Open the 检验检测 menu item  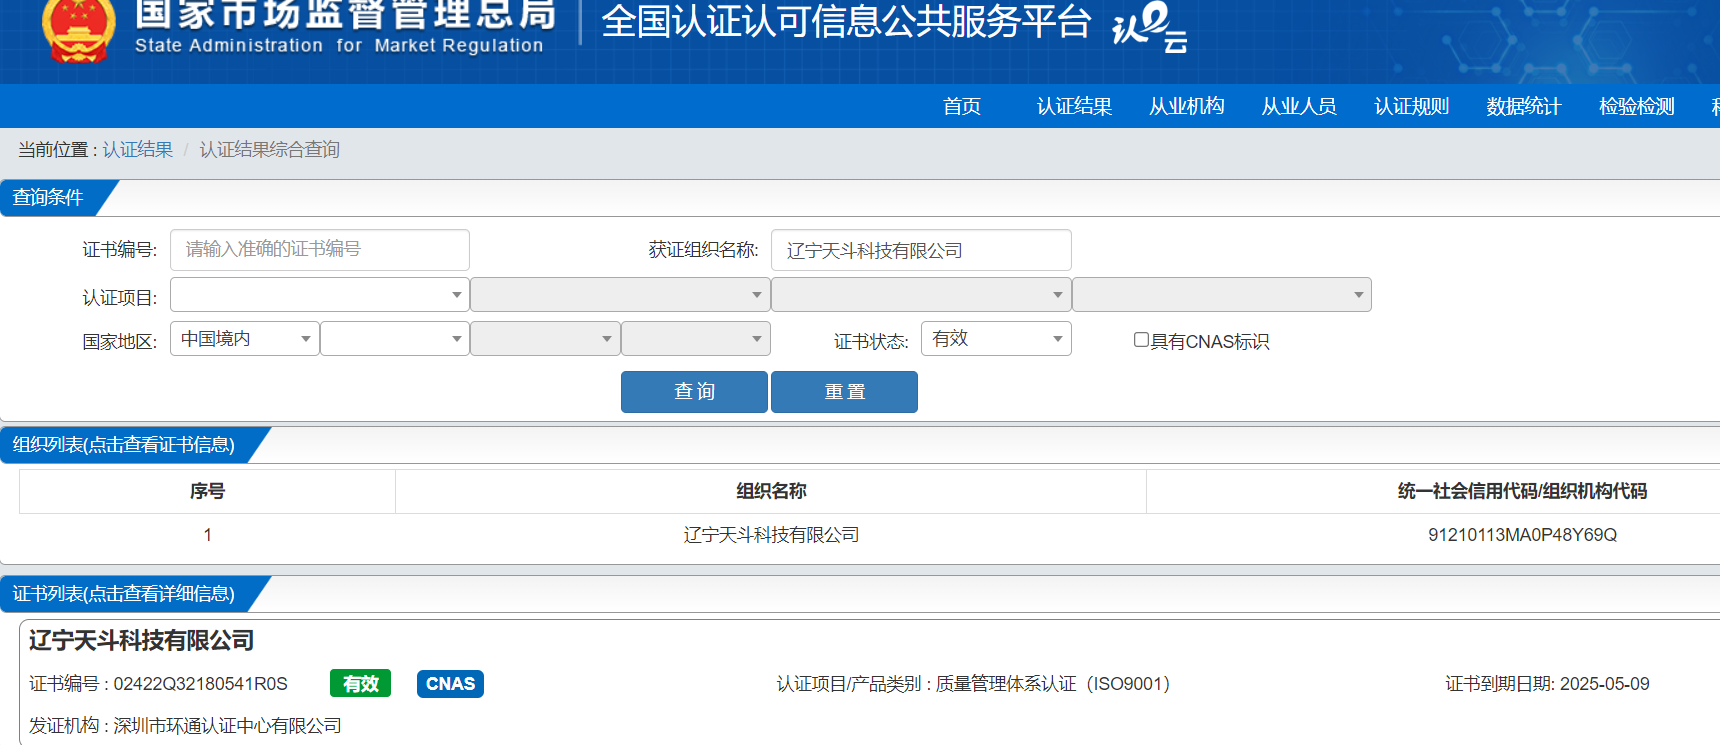(x=1637, y=106)
